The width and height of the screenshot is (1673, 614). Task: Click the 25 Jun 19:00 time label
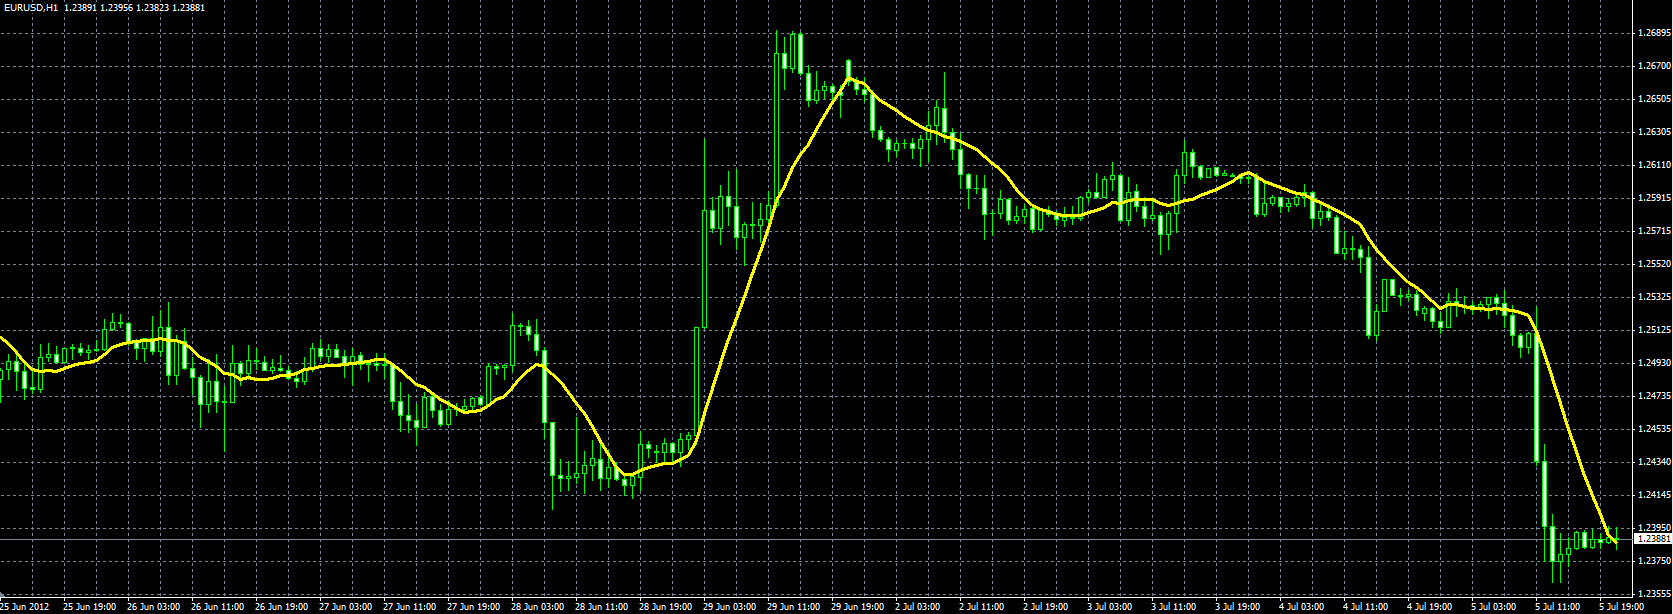coord(89,606)
